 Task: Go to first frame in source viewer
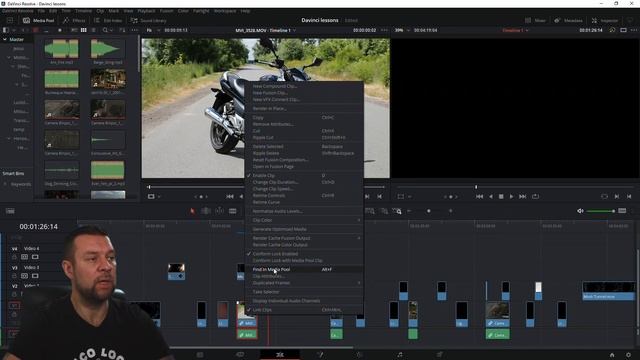pyautogui.click(x=230, y=196)
